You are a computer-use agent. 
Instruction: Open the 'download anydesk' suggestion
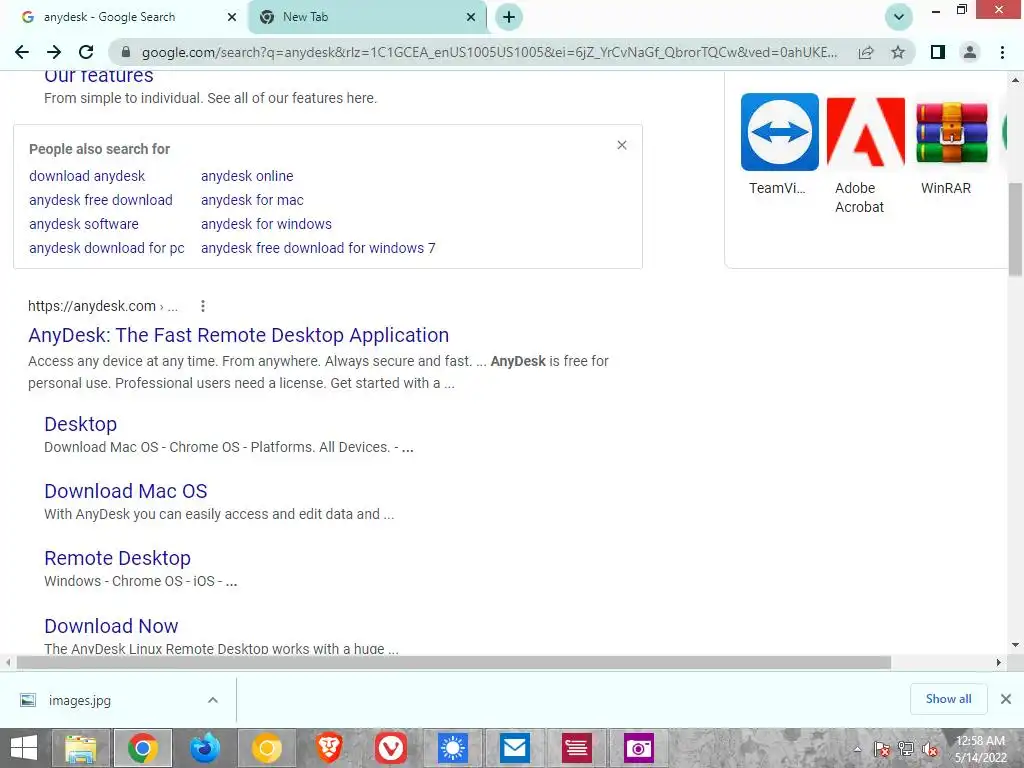[87, 176]
